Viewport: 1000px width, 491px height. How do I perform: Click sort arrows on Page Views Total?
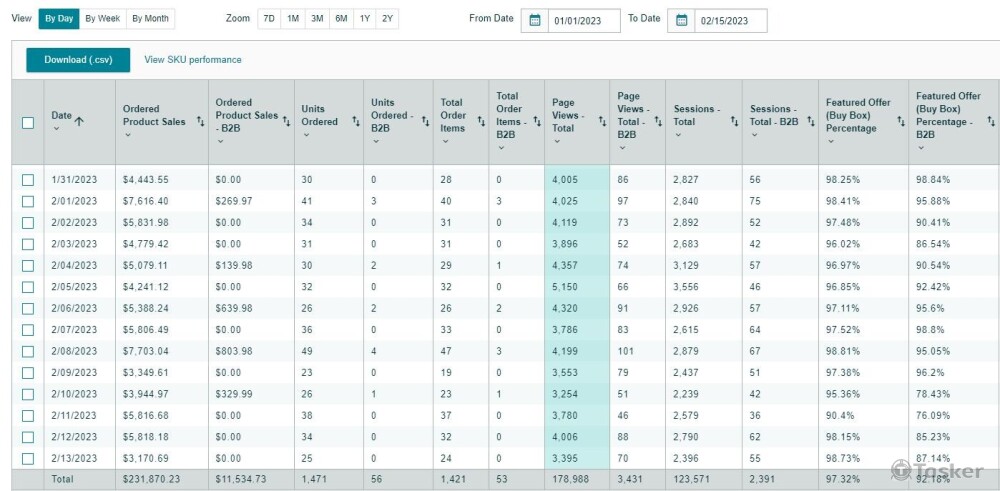pyautogui.click(x=601, y=122)
